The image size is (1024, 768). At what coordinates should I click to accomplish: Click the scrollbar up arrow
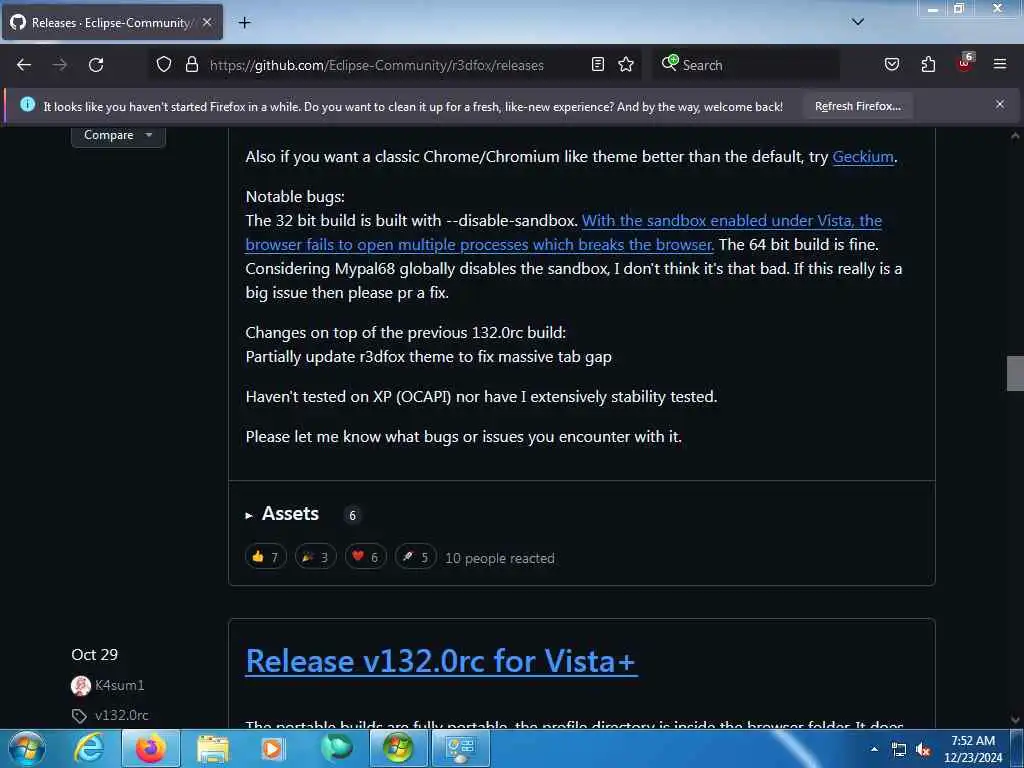1015,136
